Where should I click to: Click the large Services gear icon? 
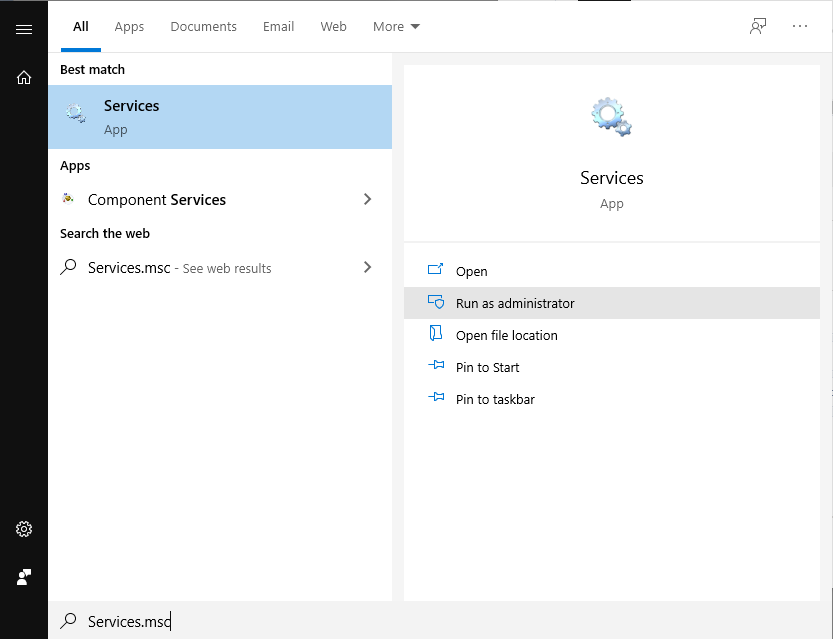click(x=611, y=117)
